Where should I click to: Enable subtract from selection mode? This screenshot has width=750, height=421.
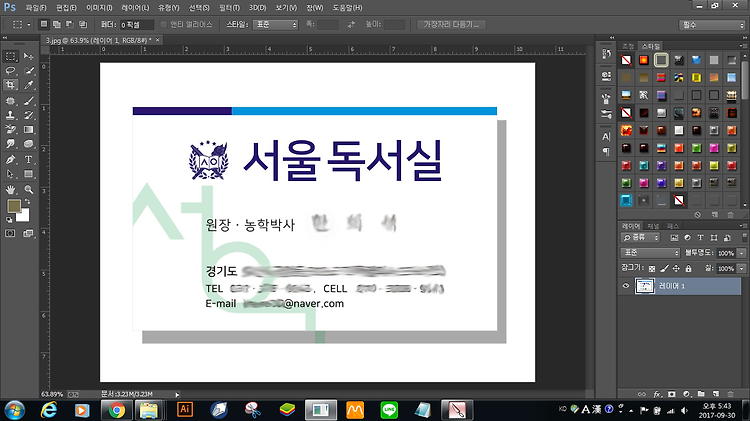[x=70, y=24]
